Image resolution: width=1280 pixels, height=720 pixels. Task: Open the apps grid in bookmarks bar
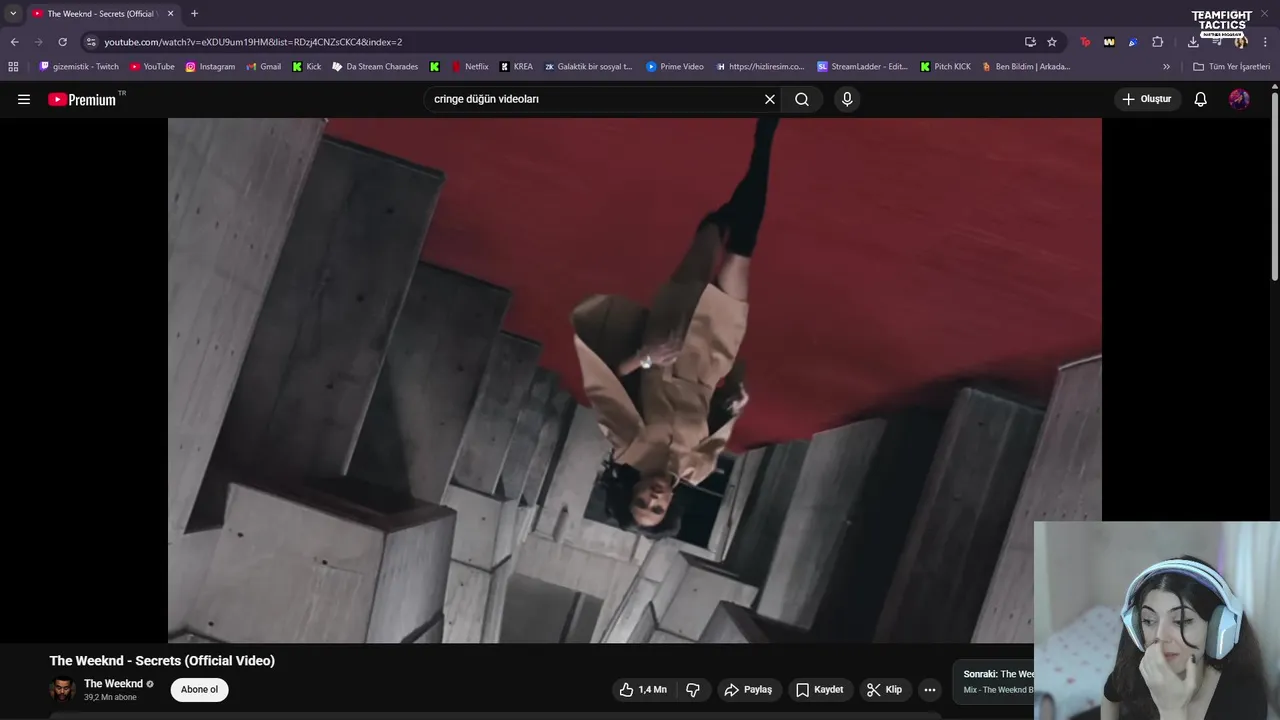[x=13, y=67]
